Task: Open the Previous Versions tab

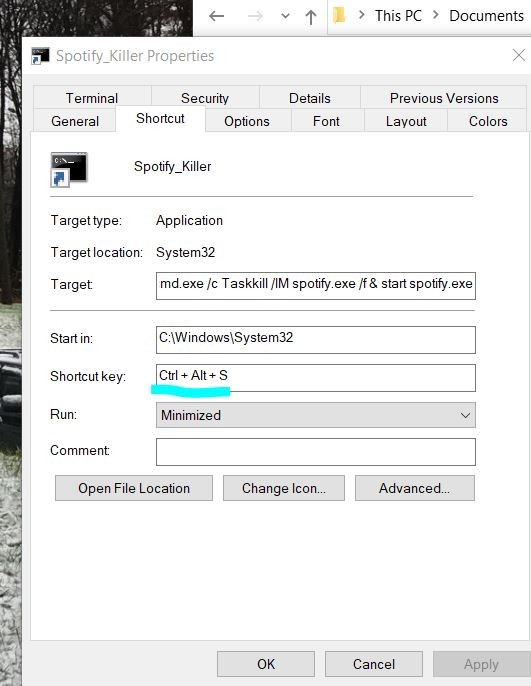Action: click(x=444, y=98)
